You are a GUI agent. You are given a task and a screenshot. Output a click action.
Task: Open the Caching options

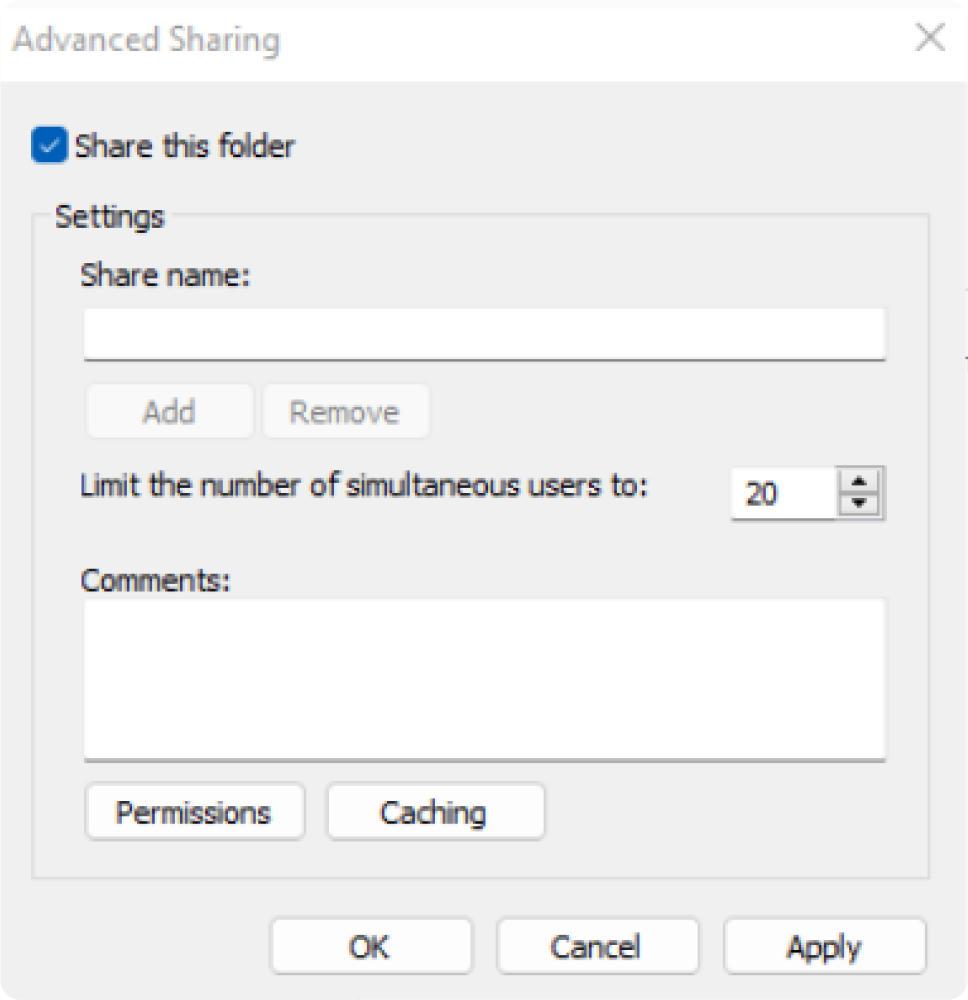coord(436,812)
